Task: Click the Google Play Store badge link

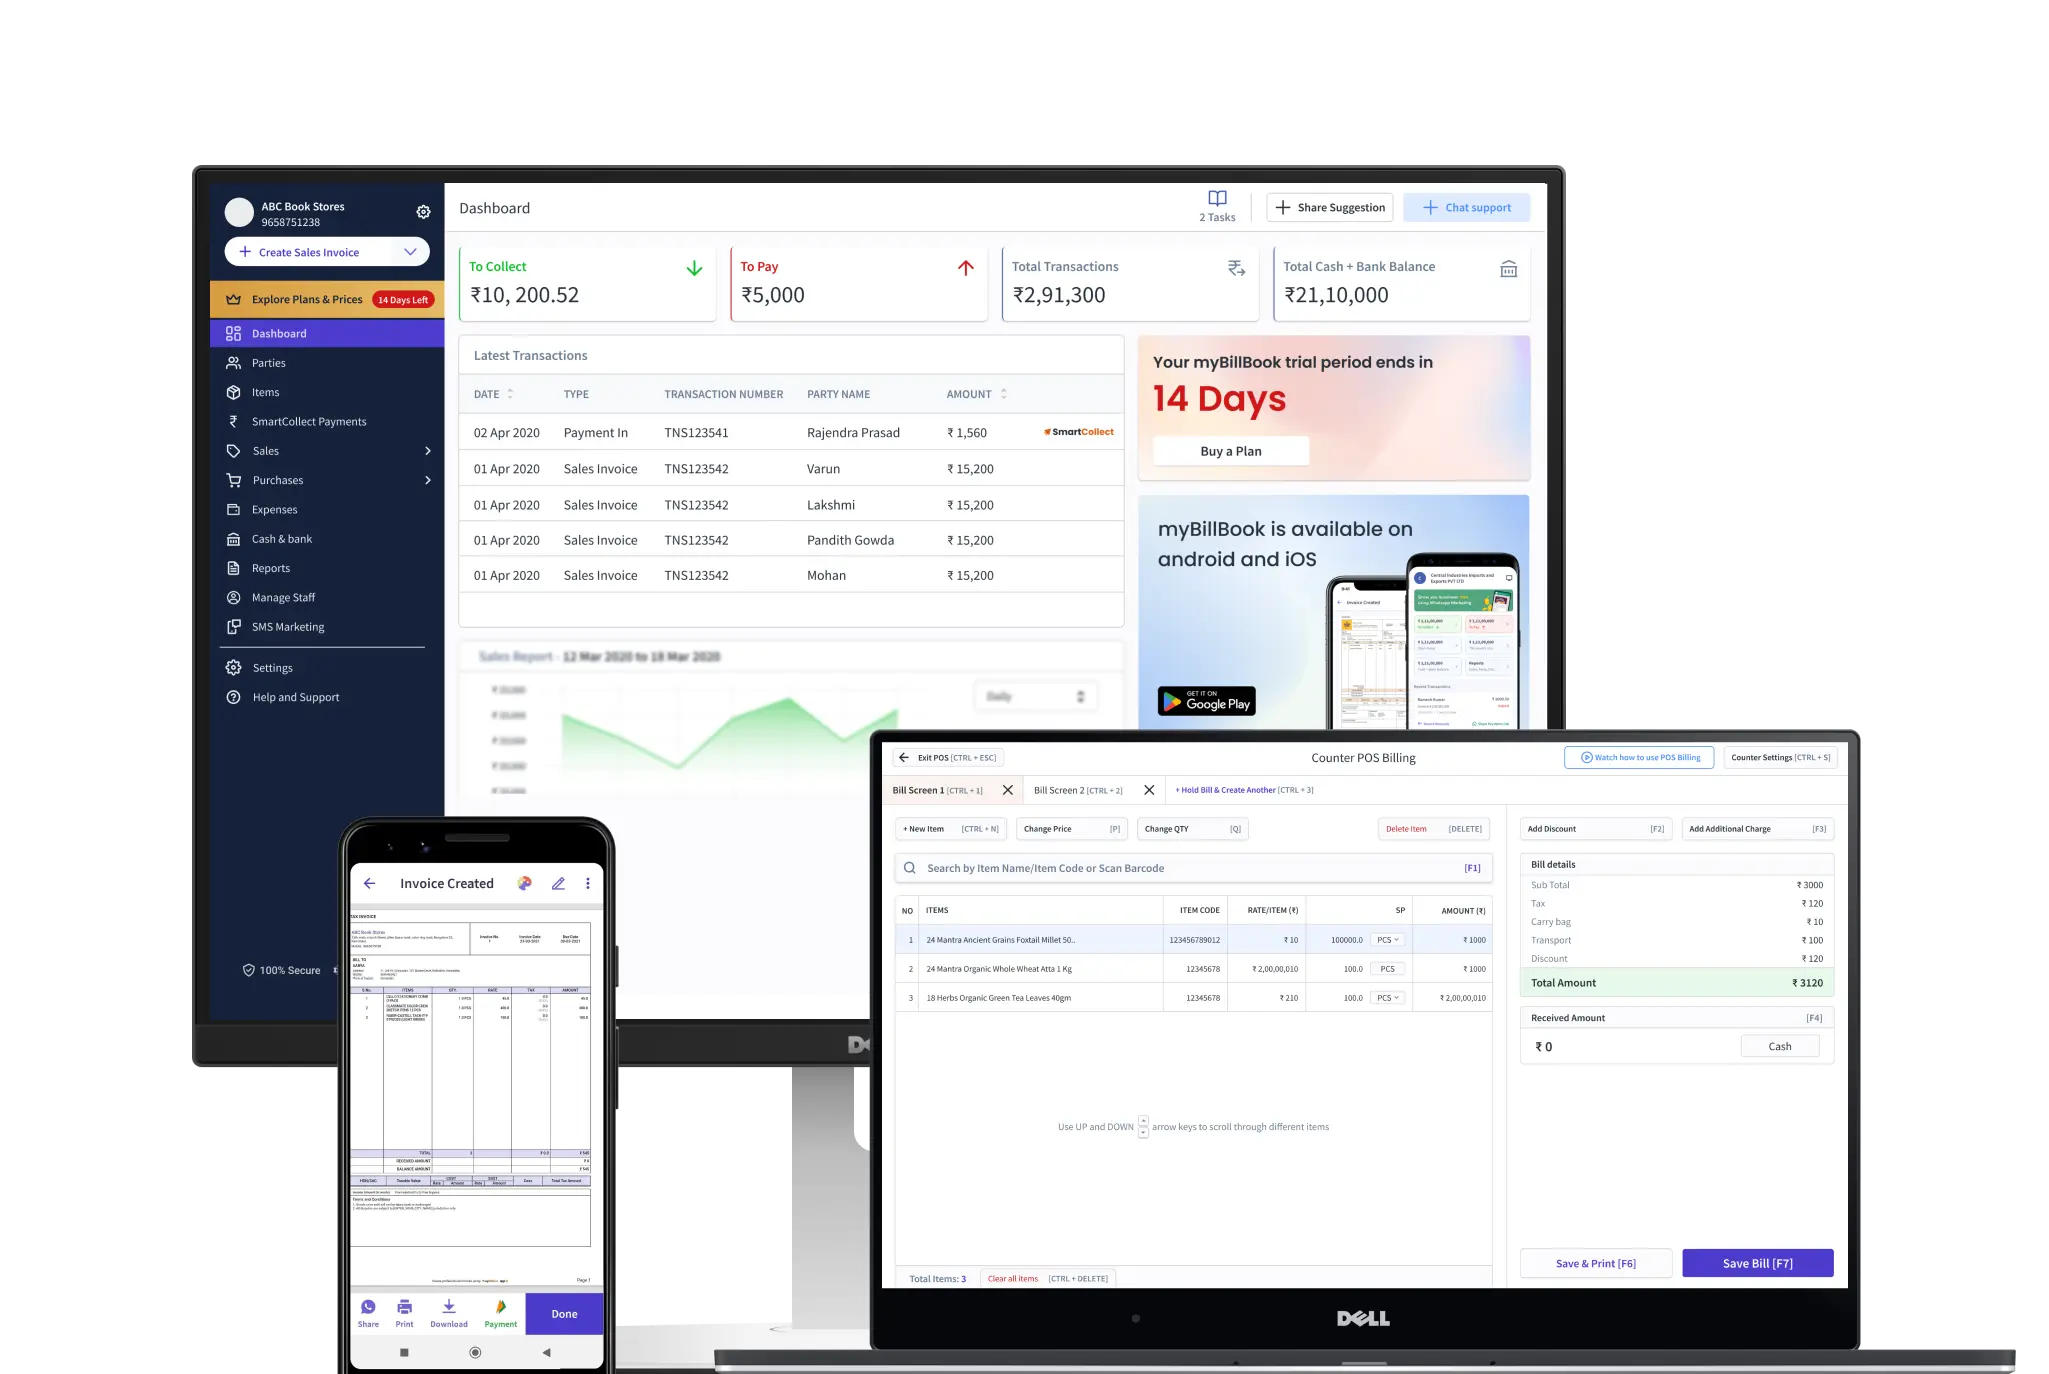Action: 1209,701
